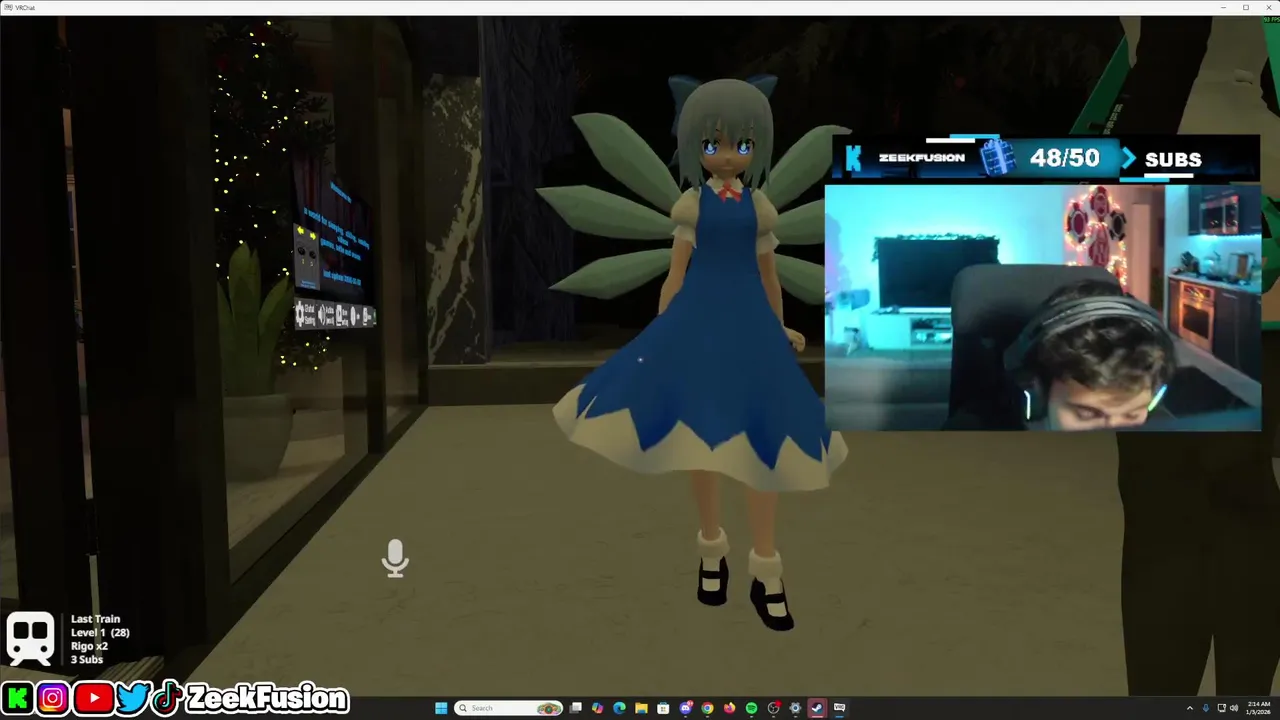The width and height of the screenshot is (1280, 720).
Task: Click the TikTok logo icon
Action: (168, 697)
